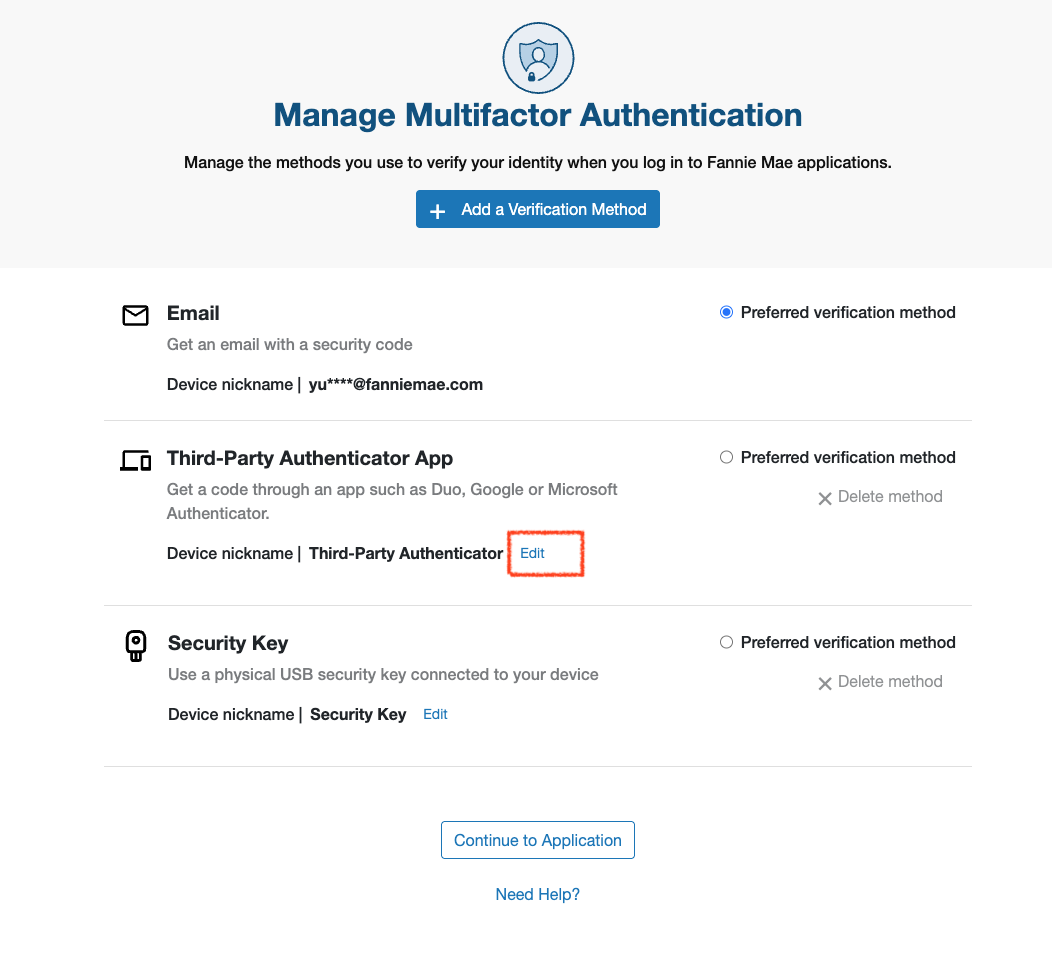
Task: Edit the Security Key device nickname
Action: tap(435, 714)
